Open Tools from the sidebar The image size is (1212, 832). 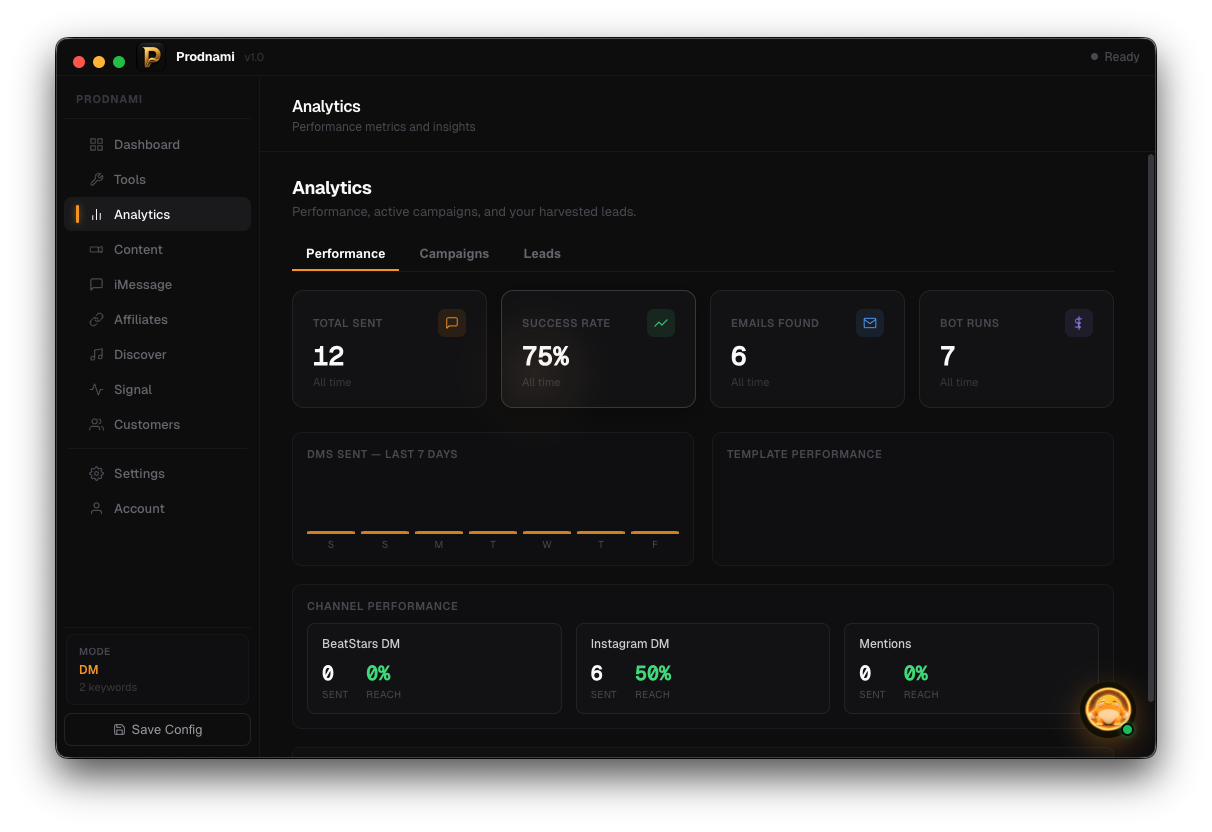coord(158,180)
